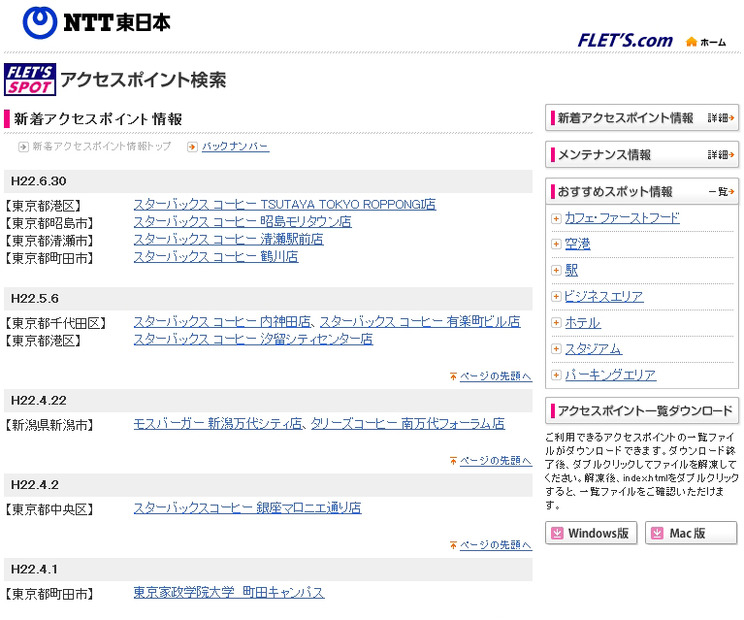This screenshot has width=744, height=620.
Task: Open スターバックス コーヒー 有楽町ビル店 link
Action: (x=420, y=322)
